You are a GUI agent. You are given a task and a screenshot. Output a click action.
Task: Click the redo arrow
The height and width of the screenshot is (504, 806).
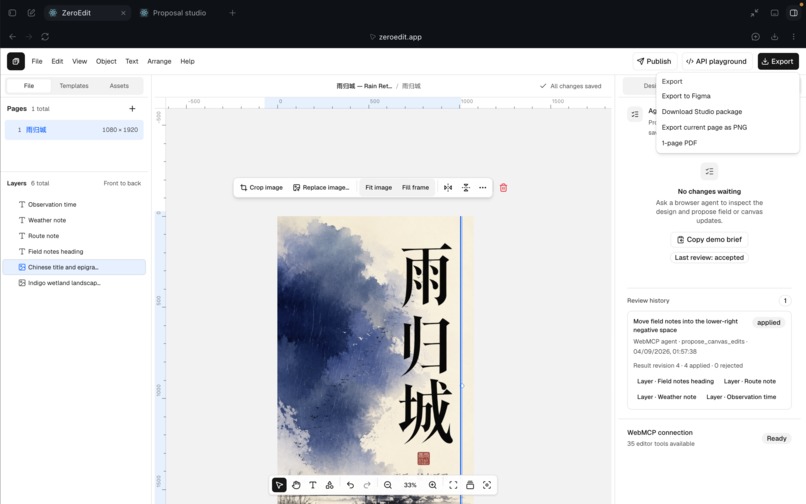point(367,485)
